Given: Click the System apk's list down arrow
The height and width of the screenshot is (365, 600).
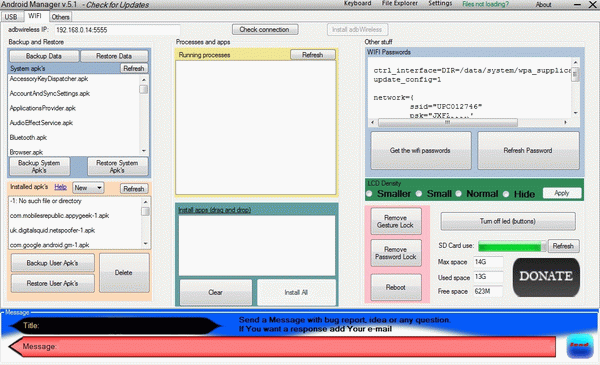Looking at the screenshot, I should [143, 151].
